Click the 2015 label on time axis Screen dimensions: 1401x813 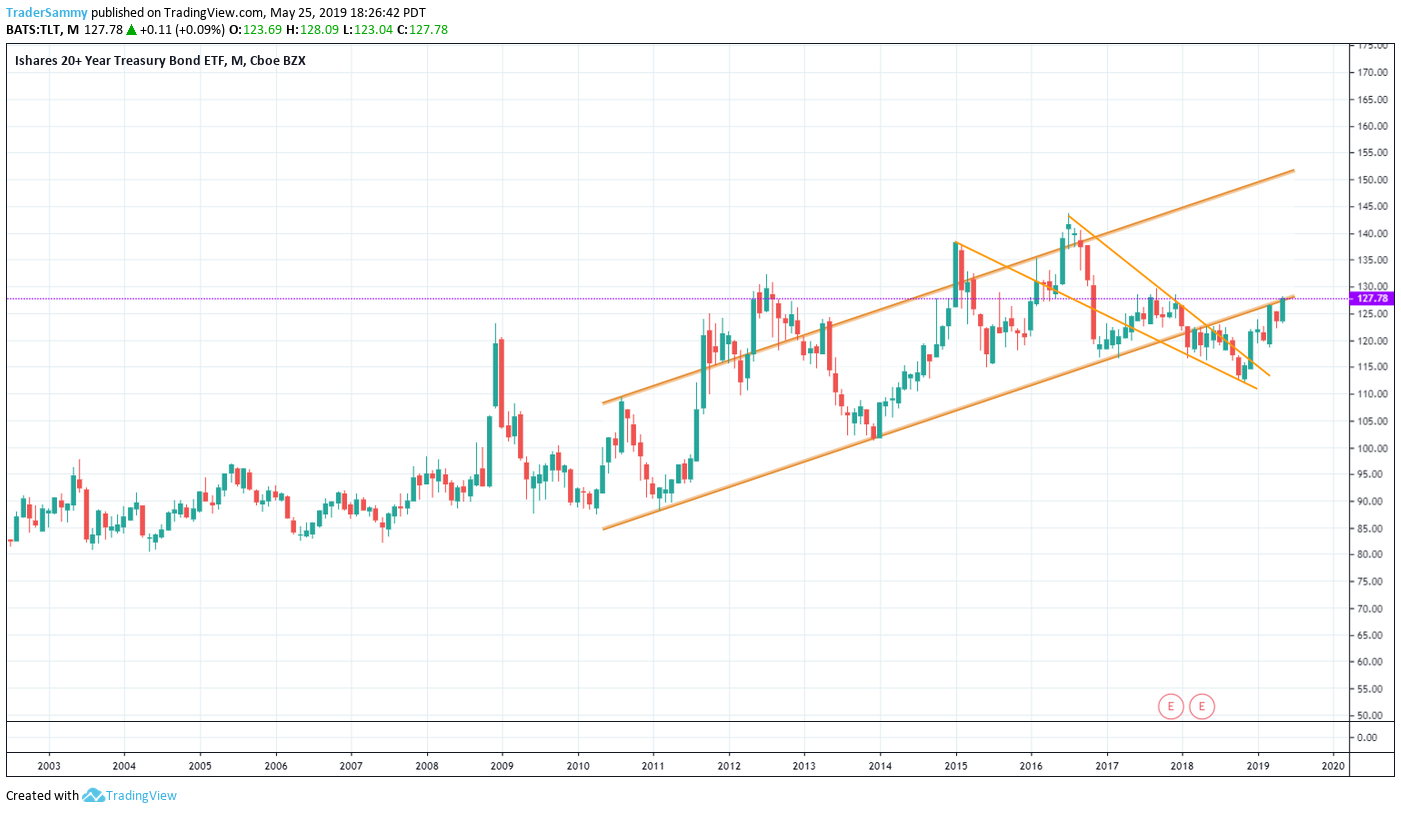[956, 766]
